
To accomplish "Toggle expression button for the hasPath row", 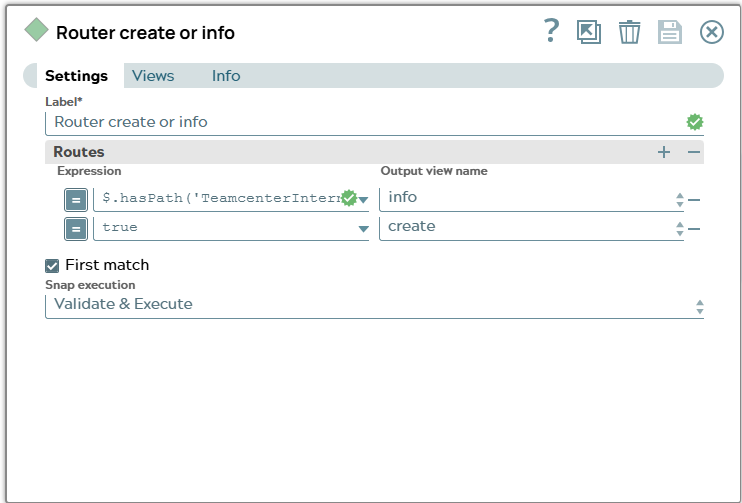I will [76, 200].
